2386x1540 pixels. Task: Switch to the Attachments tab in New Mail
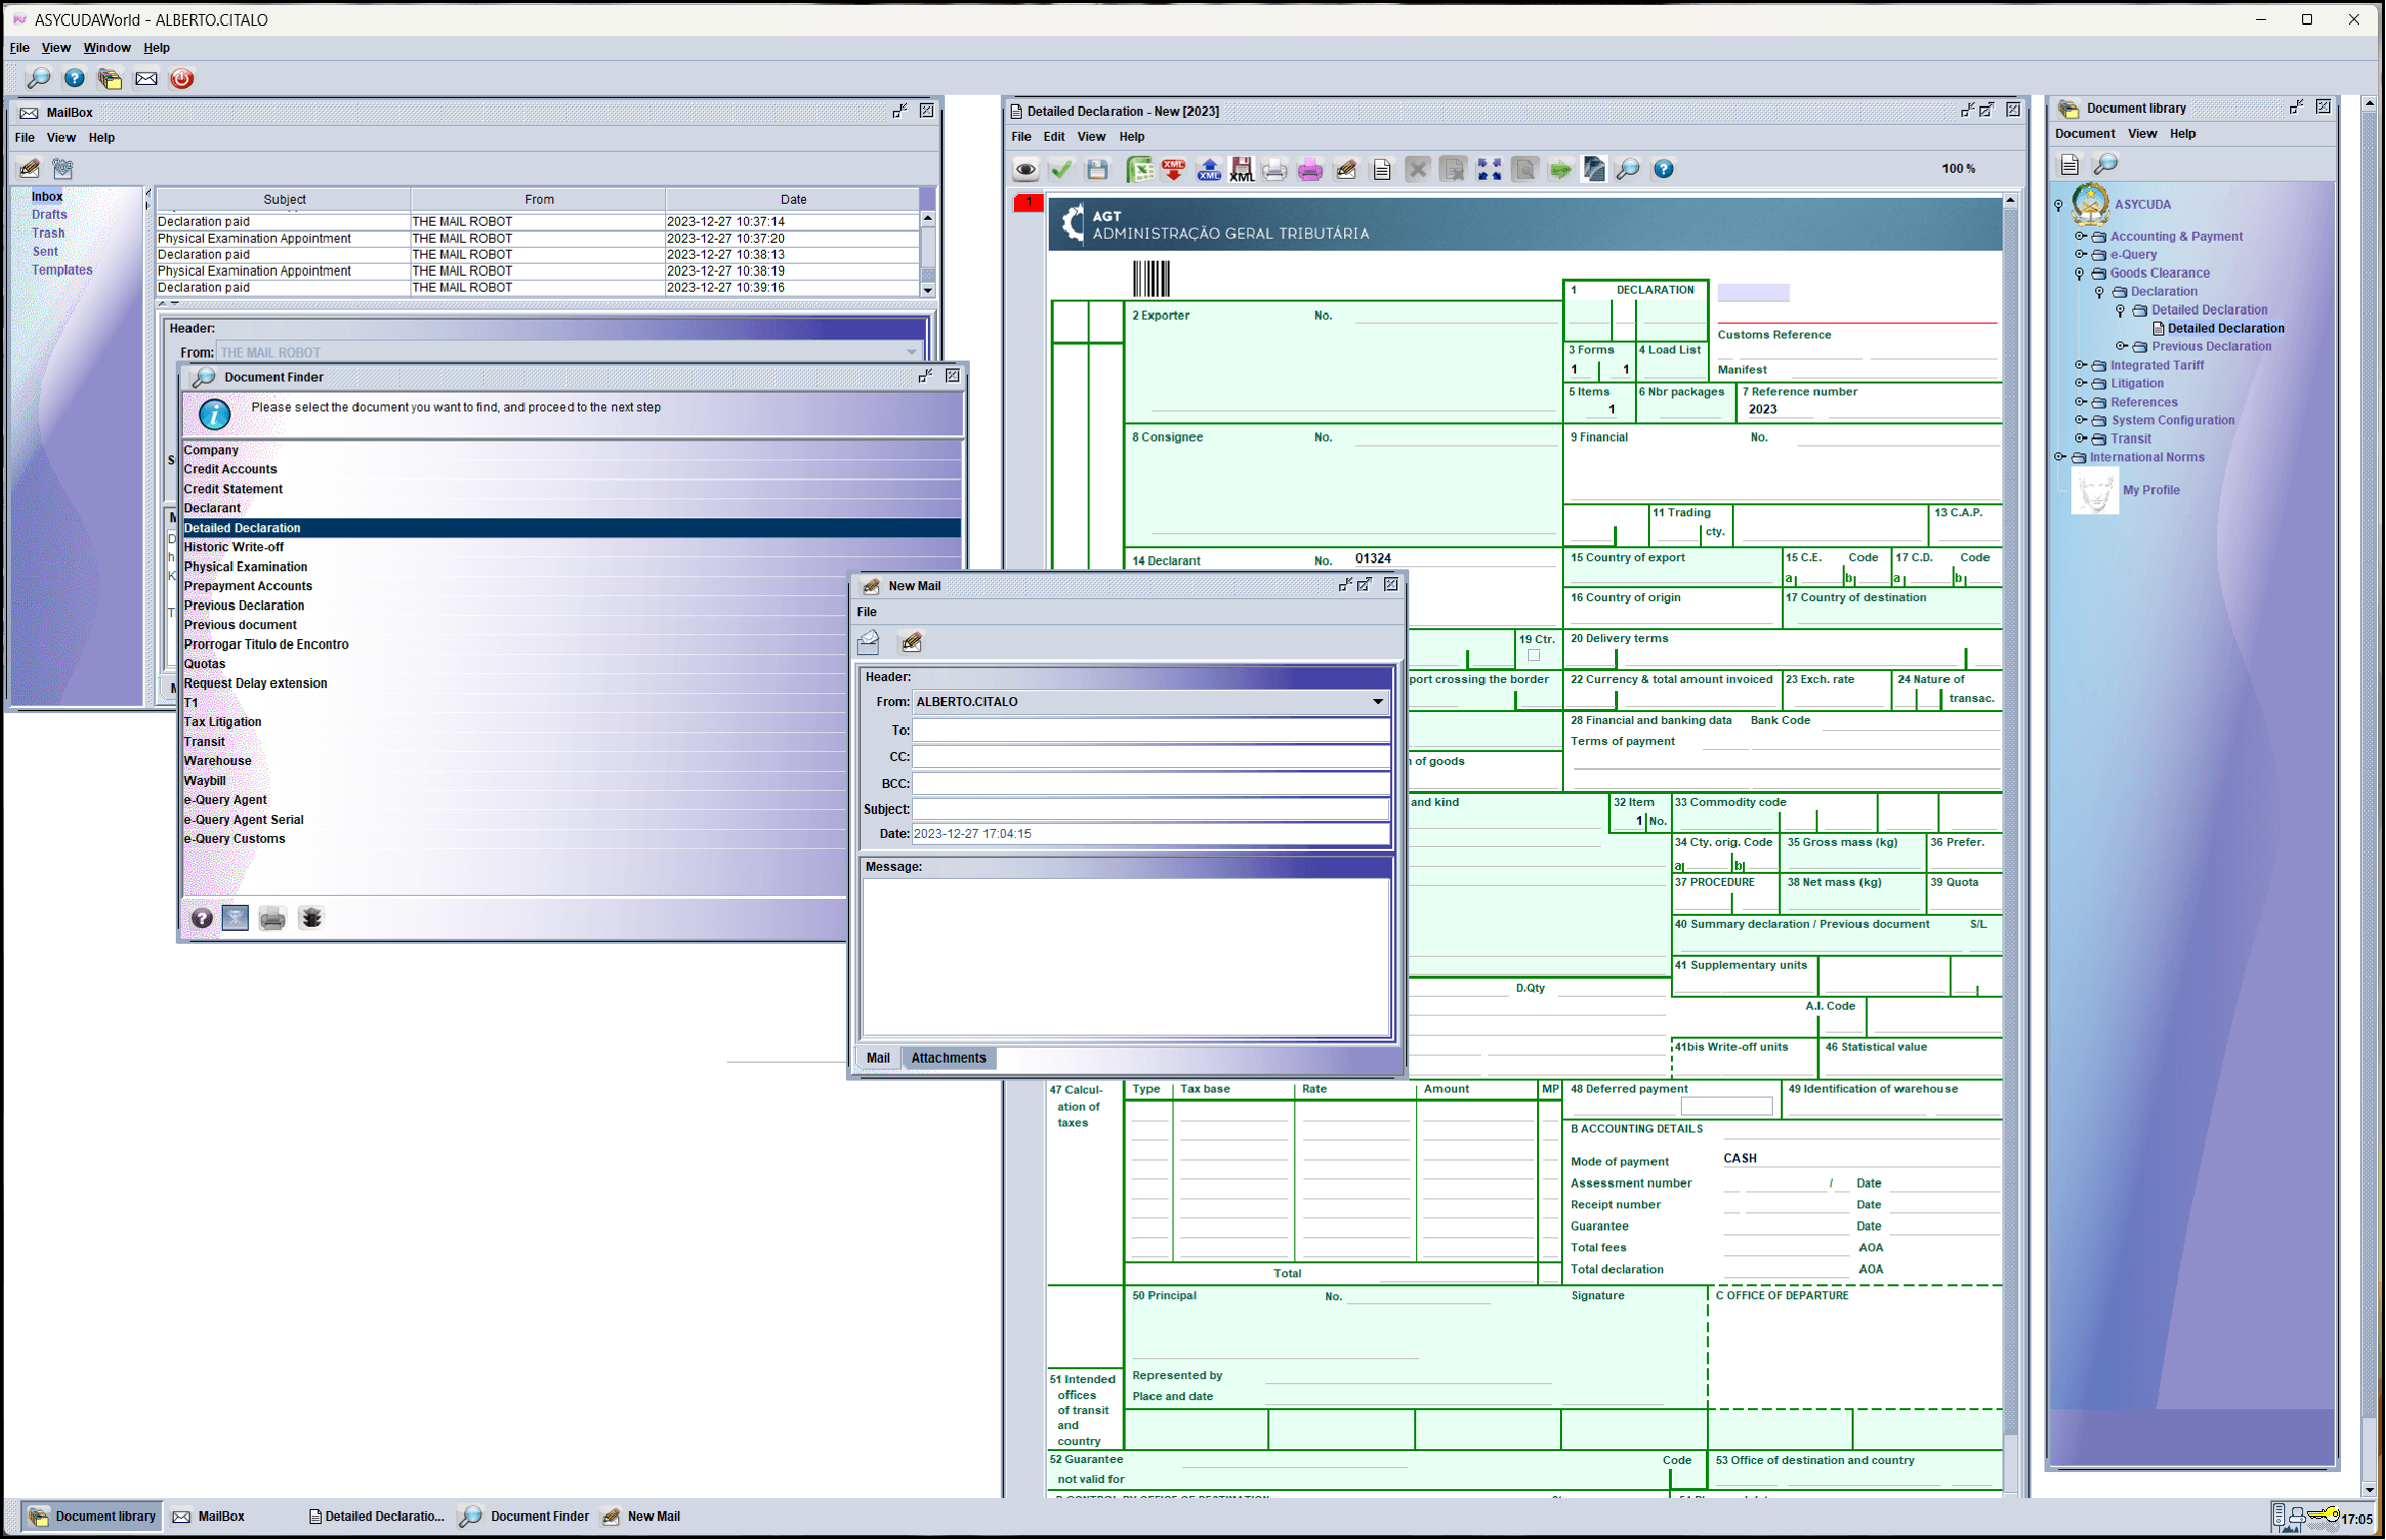click(948, 1058)
